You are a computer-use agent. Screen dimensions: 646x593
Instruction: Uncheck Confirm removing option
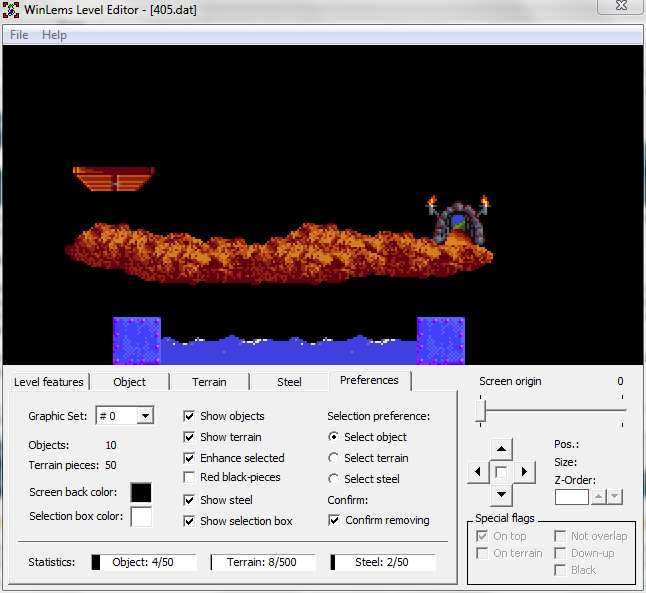(334, 520)
